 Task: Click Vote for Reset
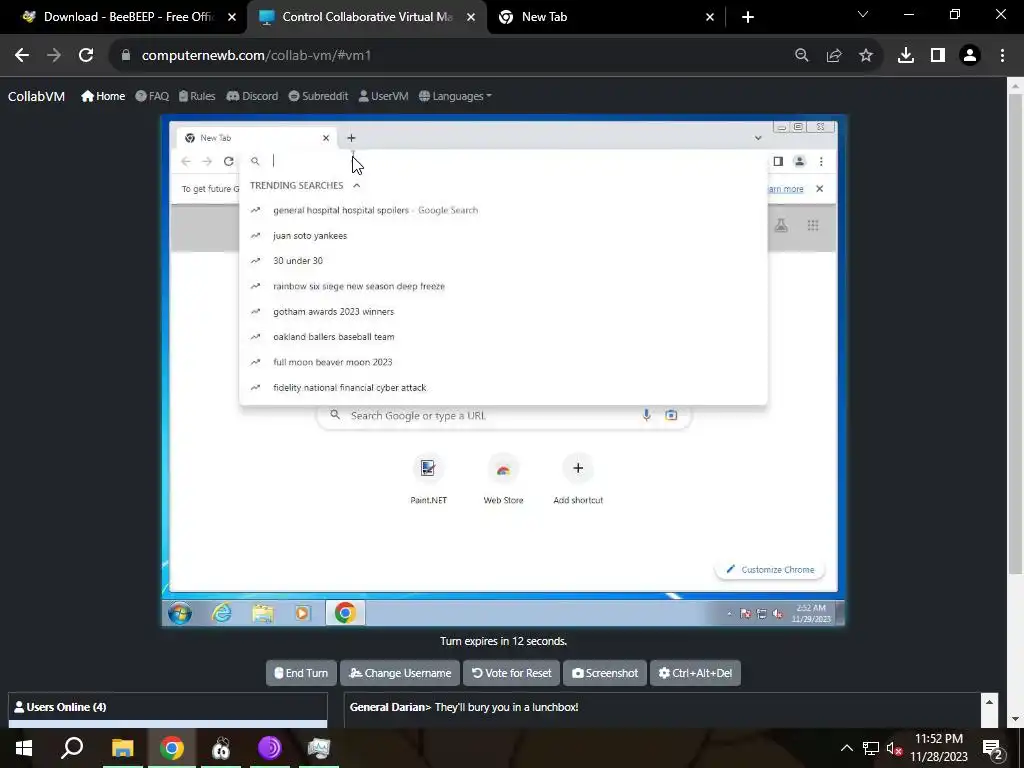pos(511,673)
